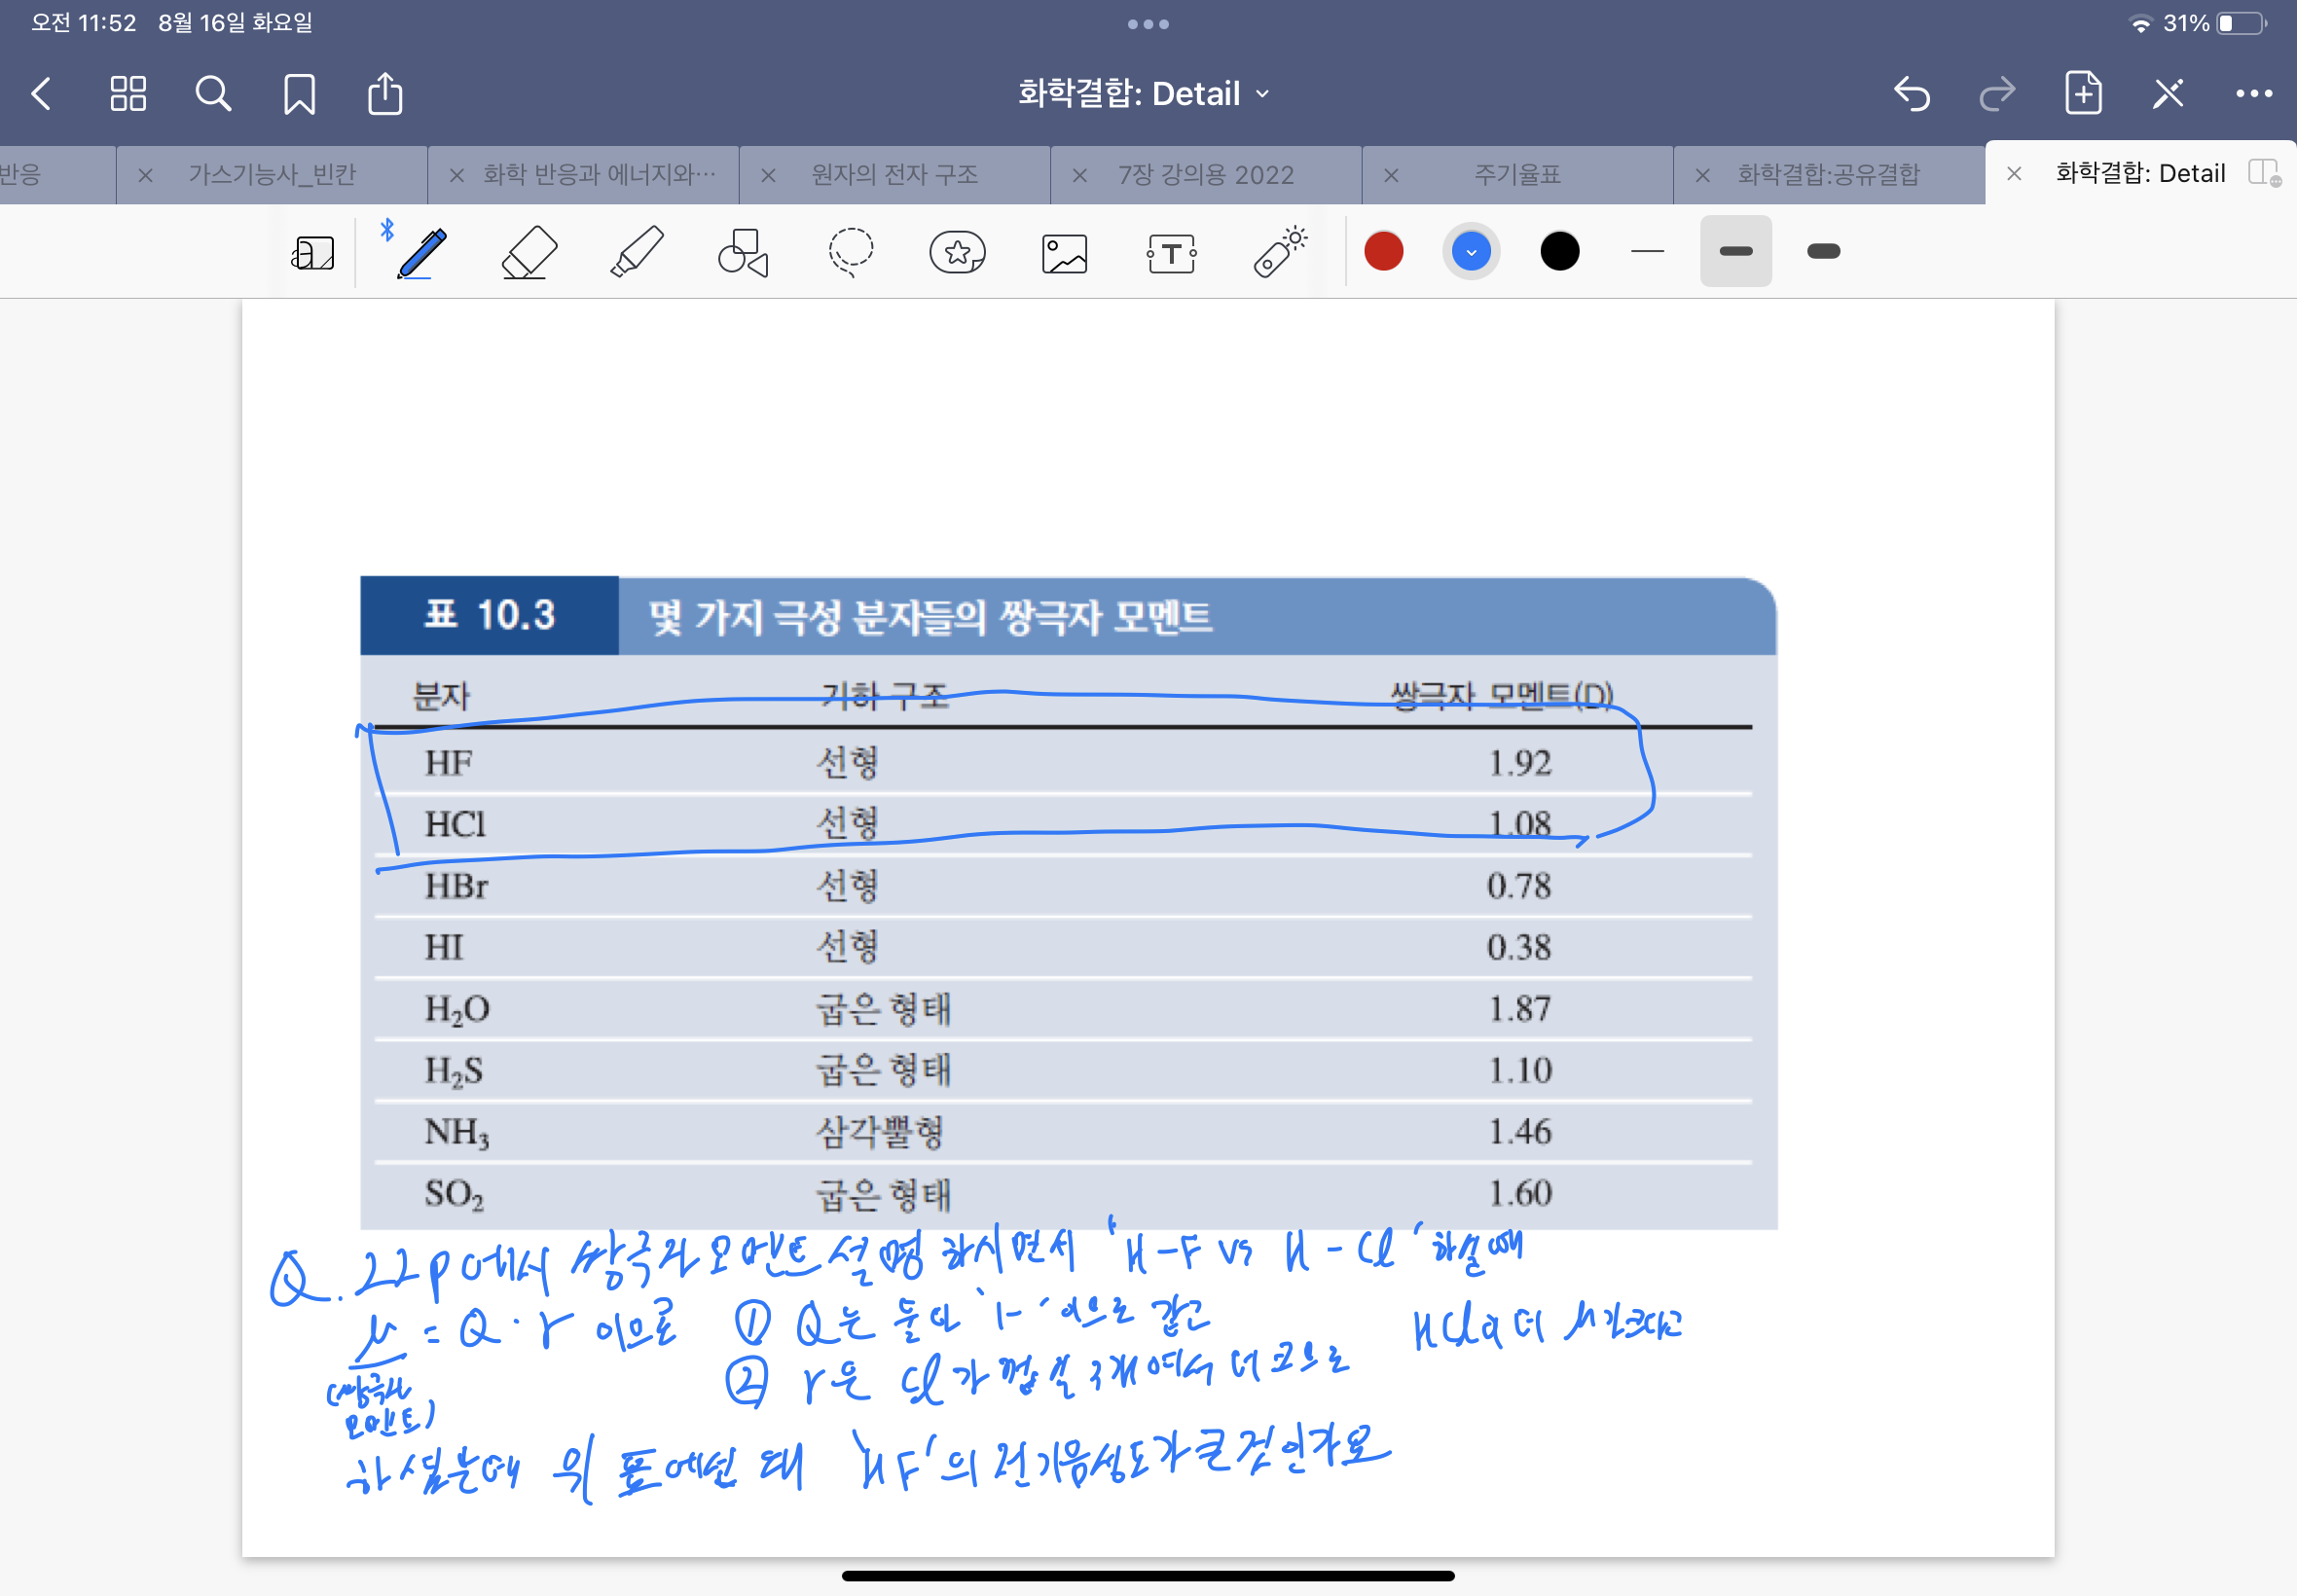The height and width of the screenshot is (1596, 2297).
Task: Select the Eraser tool
Action: pyautogui.click(x=529, y=252)
